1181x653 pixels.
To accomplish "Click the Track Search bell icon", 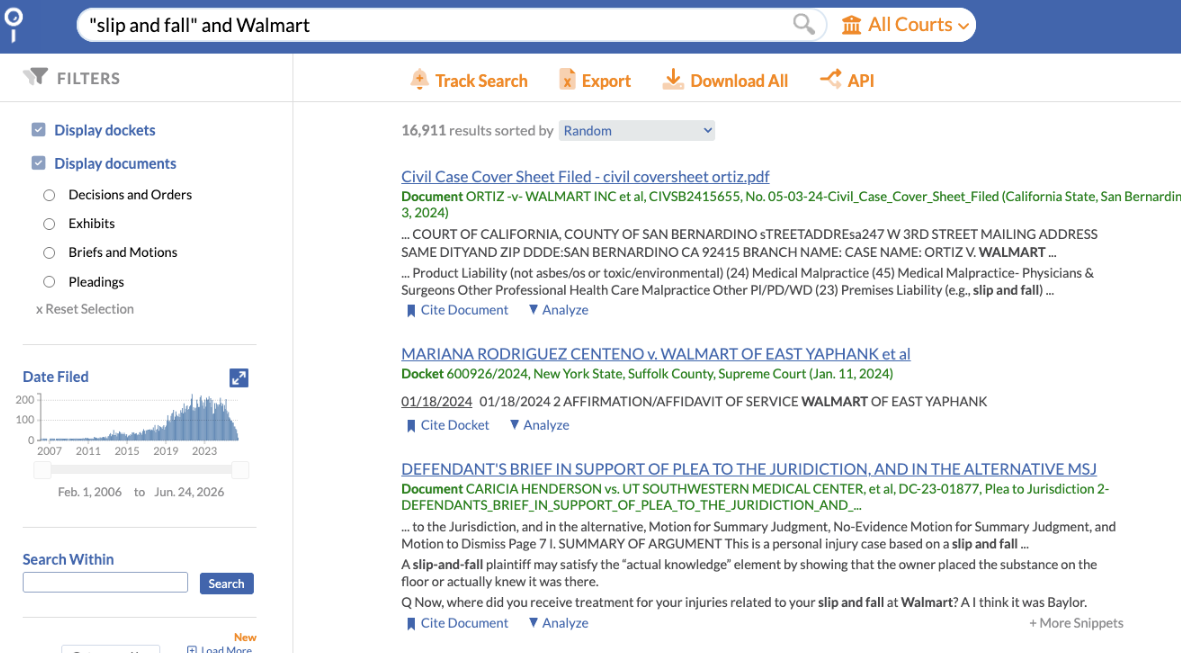I will click(x=420, y=79).
